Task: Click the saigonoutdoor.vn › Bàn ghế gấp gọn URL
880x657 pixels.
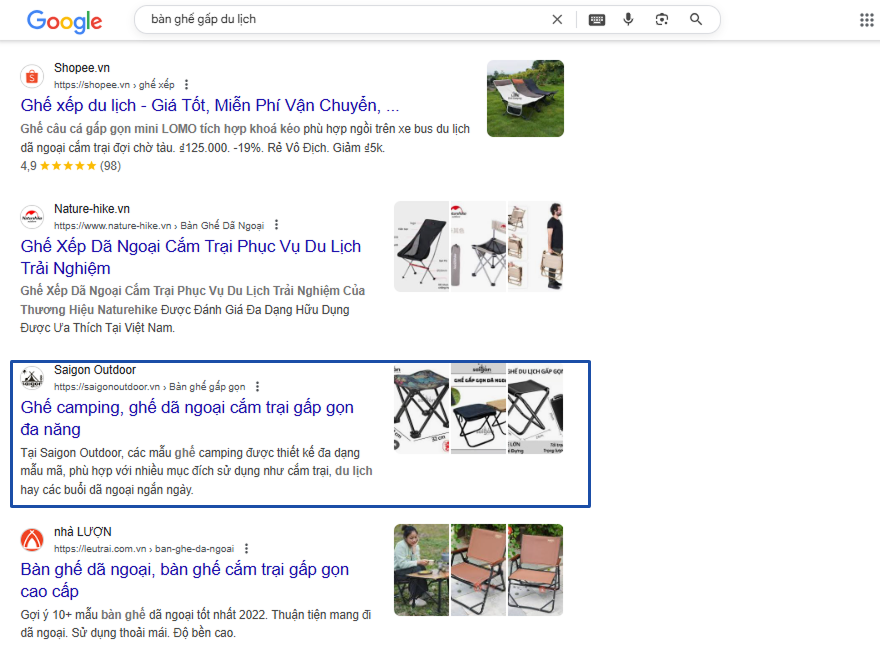Action: [150, 387]
